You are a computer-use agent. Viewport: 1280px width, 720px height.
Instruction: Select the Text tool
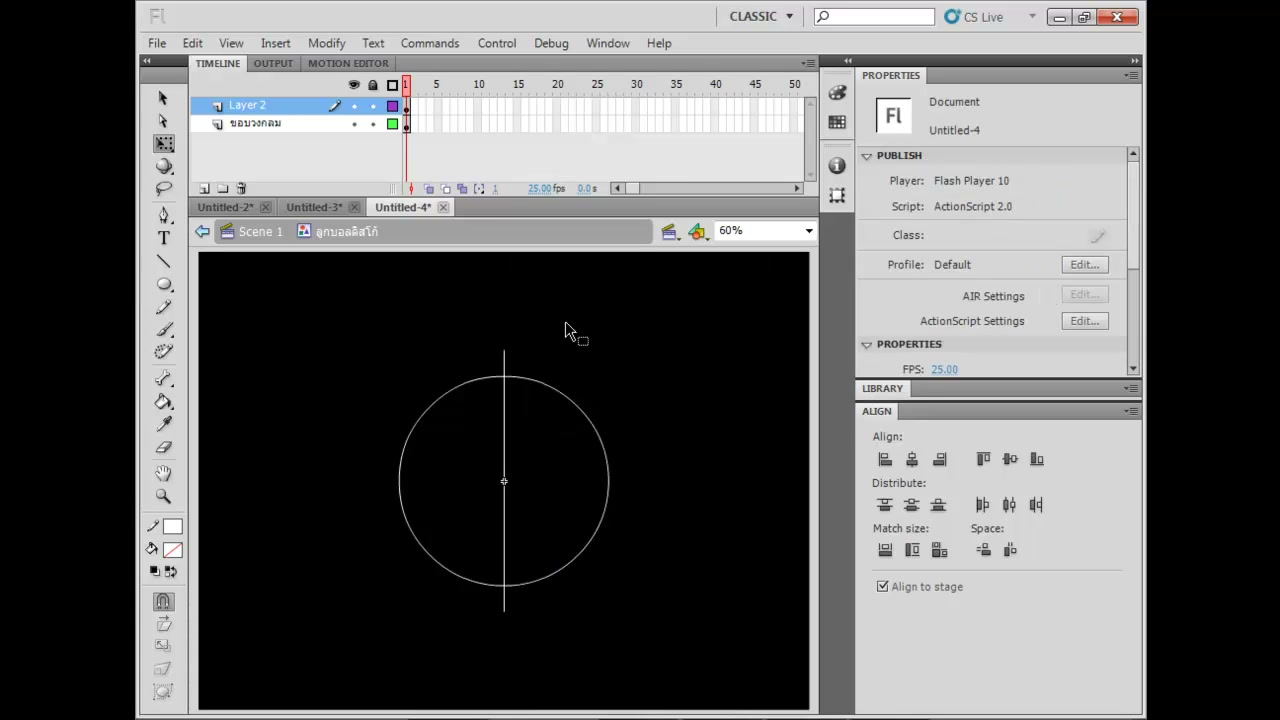(164, 238)
